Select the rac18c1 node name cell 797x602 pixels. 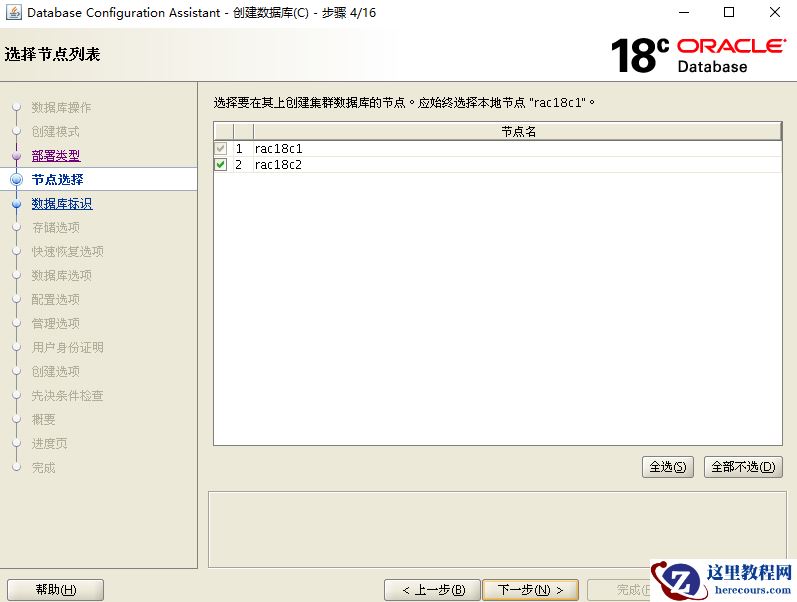pyautogui.click(x=517, y=148)
